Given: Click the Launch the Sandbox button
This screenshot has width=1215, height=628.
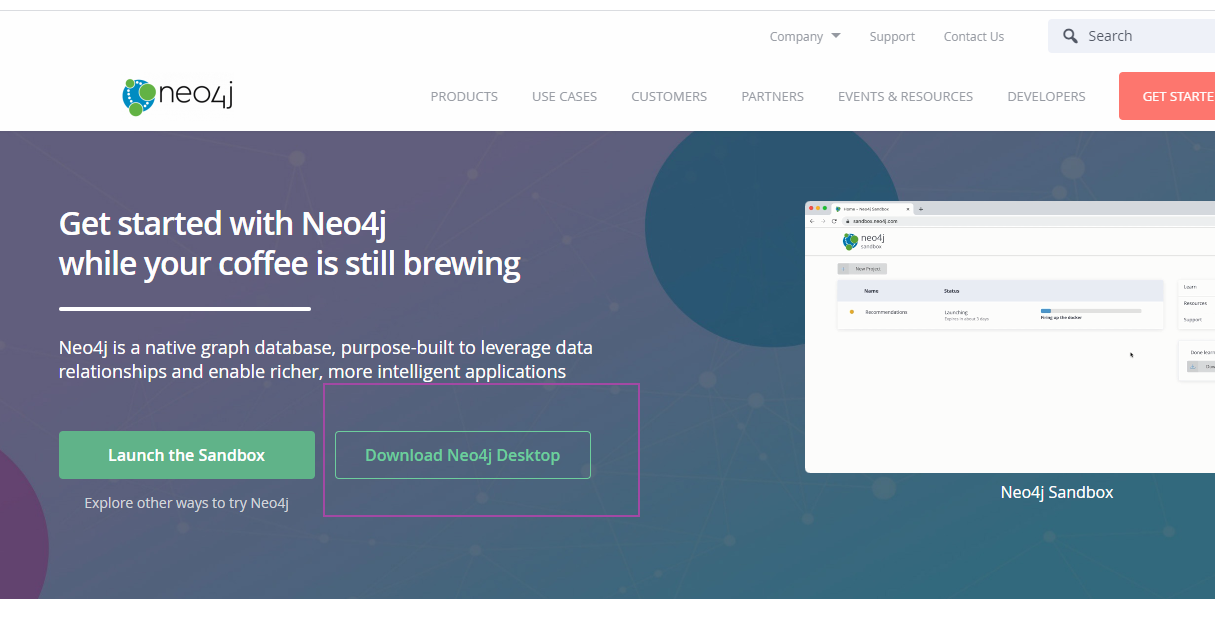Looking at the screenshot, I should (x=187, y=455).
